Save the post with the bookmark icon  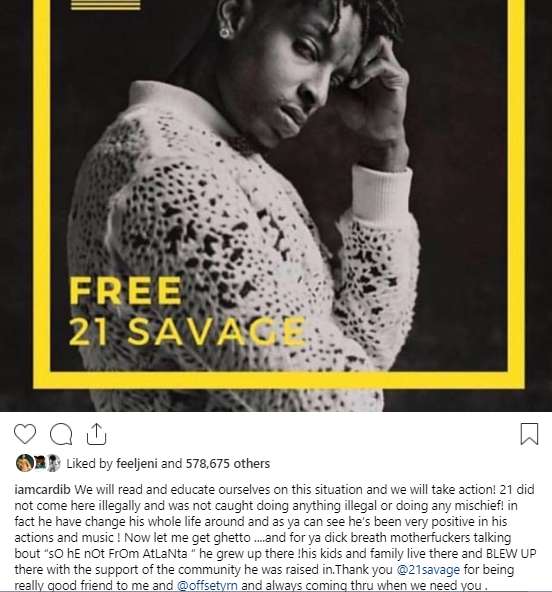(529, 434)
